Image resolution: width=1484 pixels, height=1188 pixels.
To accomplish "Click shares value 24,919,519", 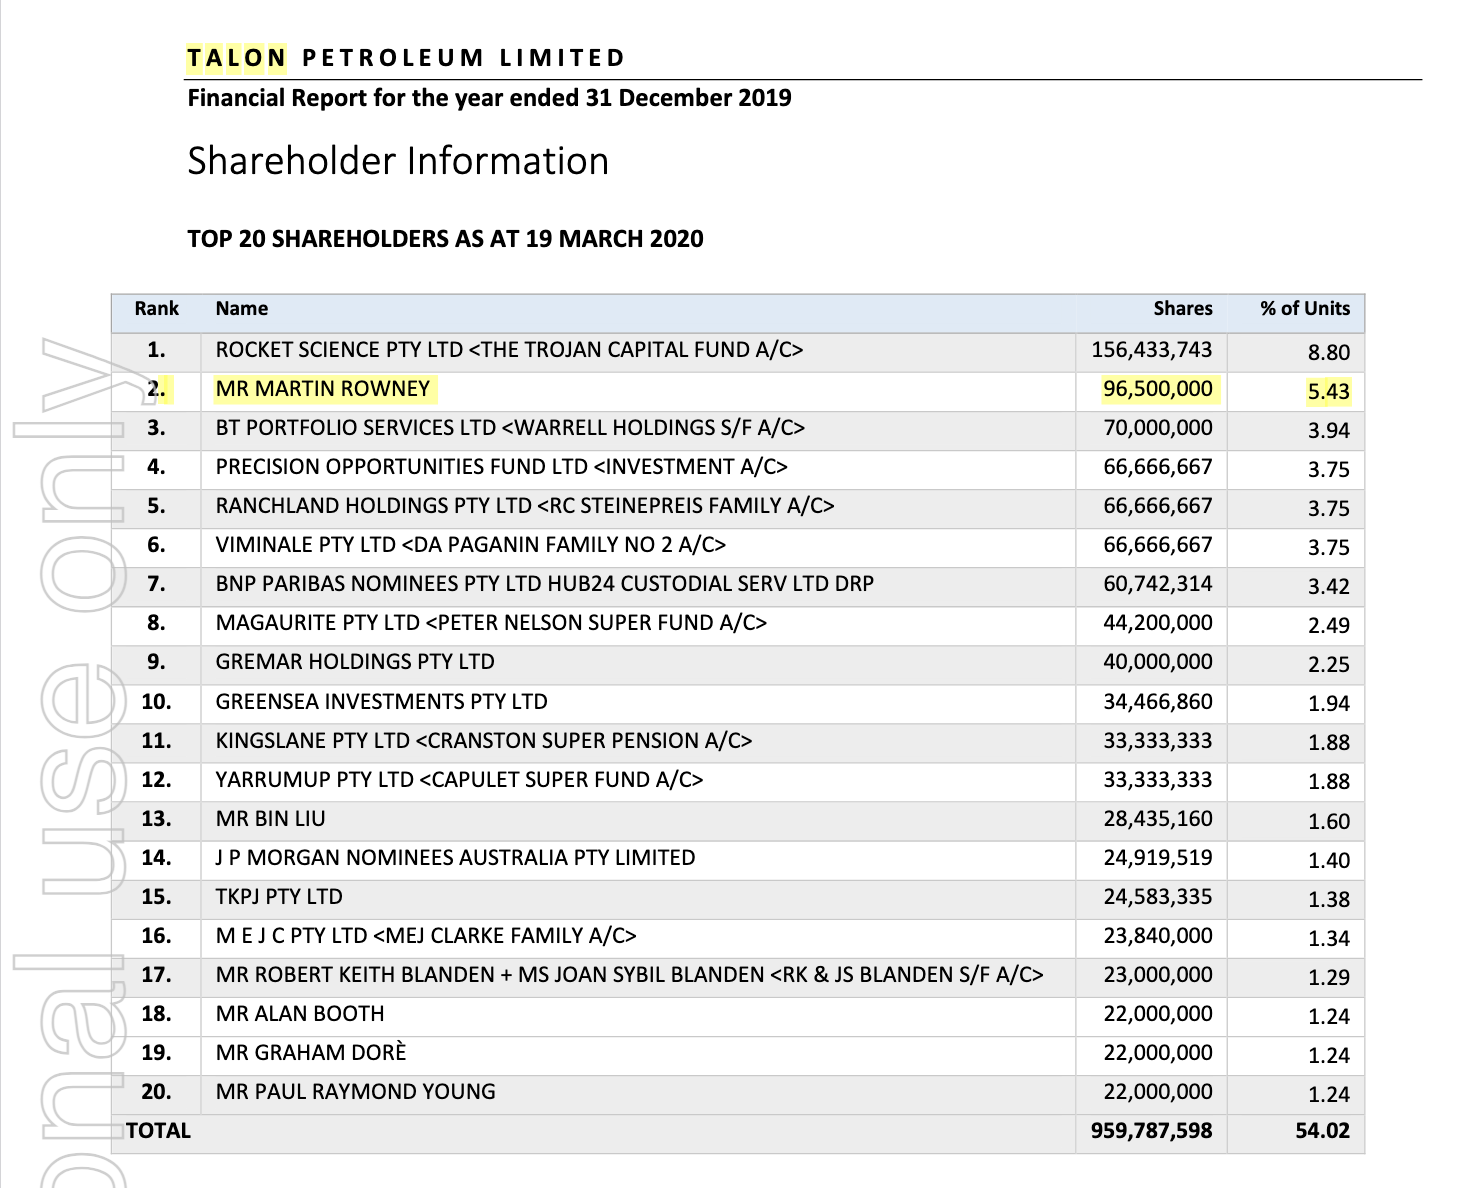I will click(1158, 858).
